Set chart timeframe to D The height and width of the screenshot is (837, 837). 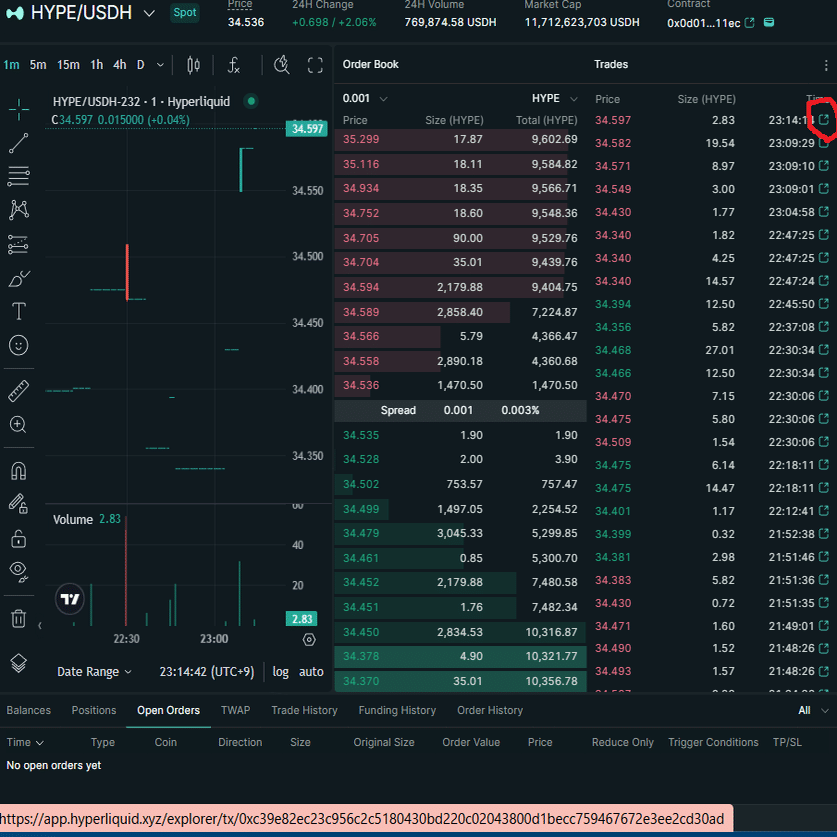[x=140, y=65]
